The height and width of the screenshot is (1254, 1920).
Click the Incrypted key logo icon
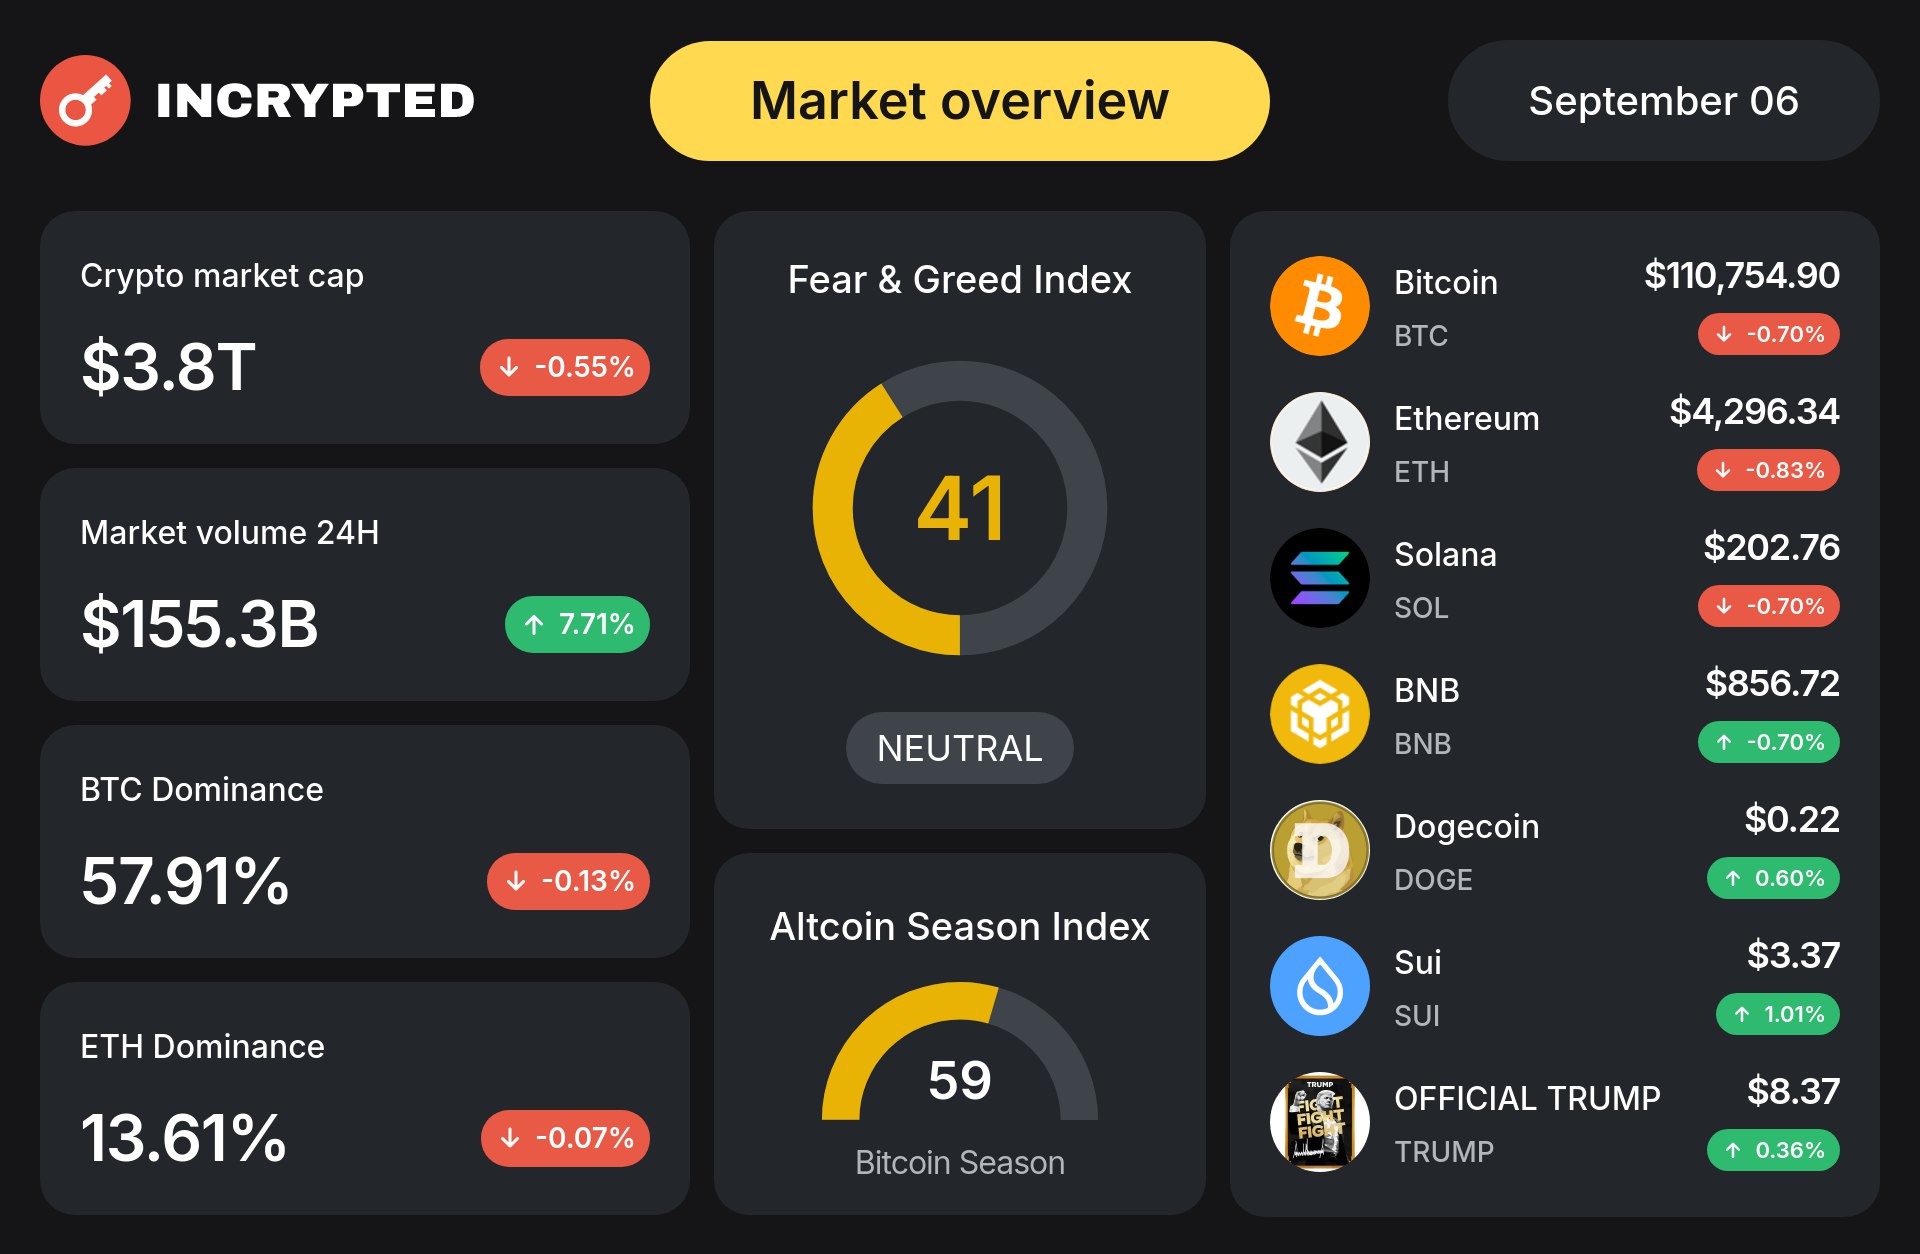click(85, 100)
